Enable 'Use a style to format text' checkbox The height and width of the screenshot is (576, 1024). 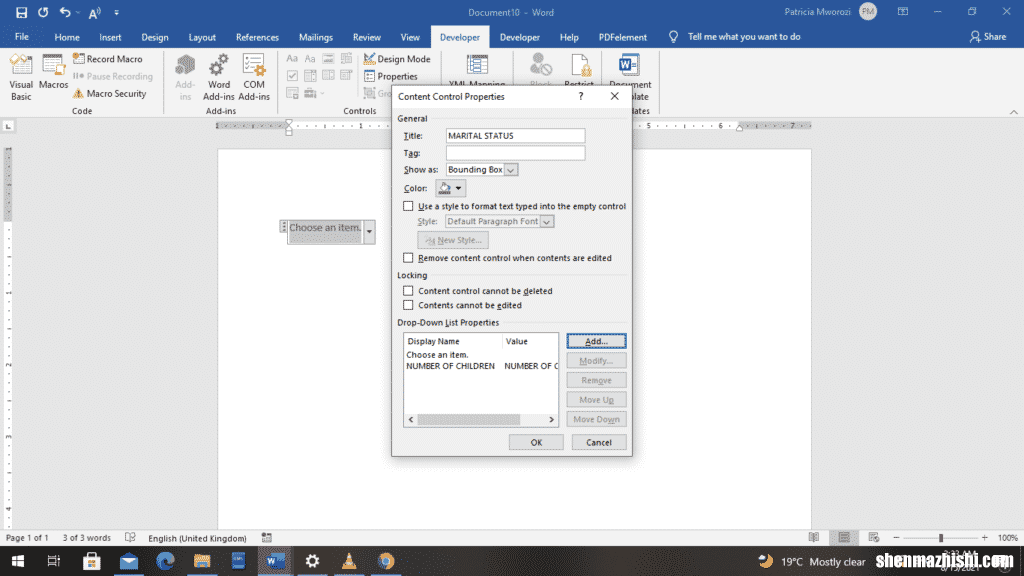[408, 206]
